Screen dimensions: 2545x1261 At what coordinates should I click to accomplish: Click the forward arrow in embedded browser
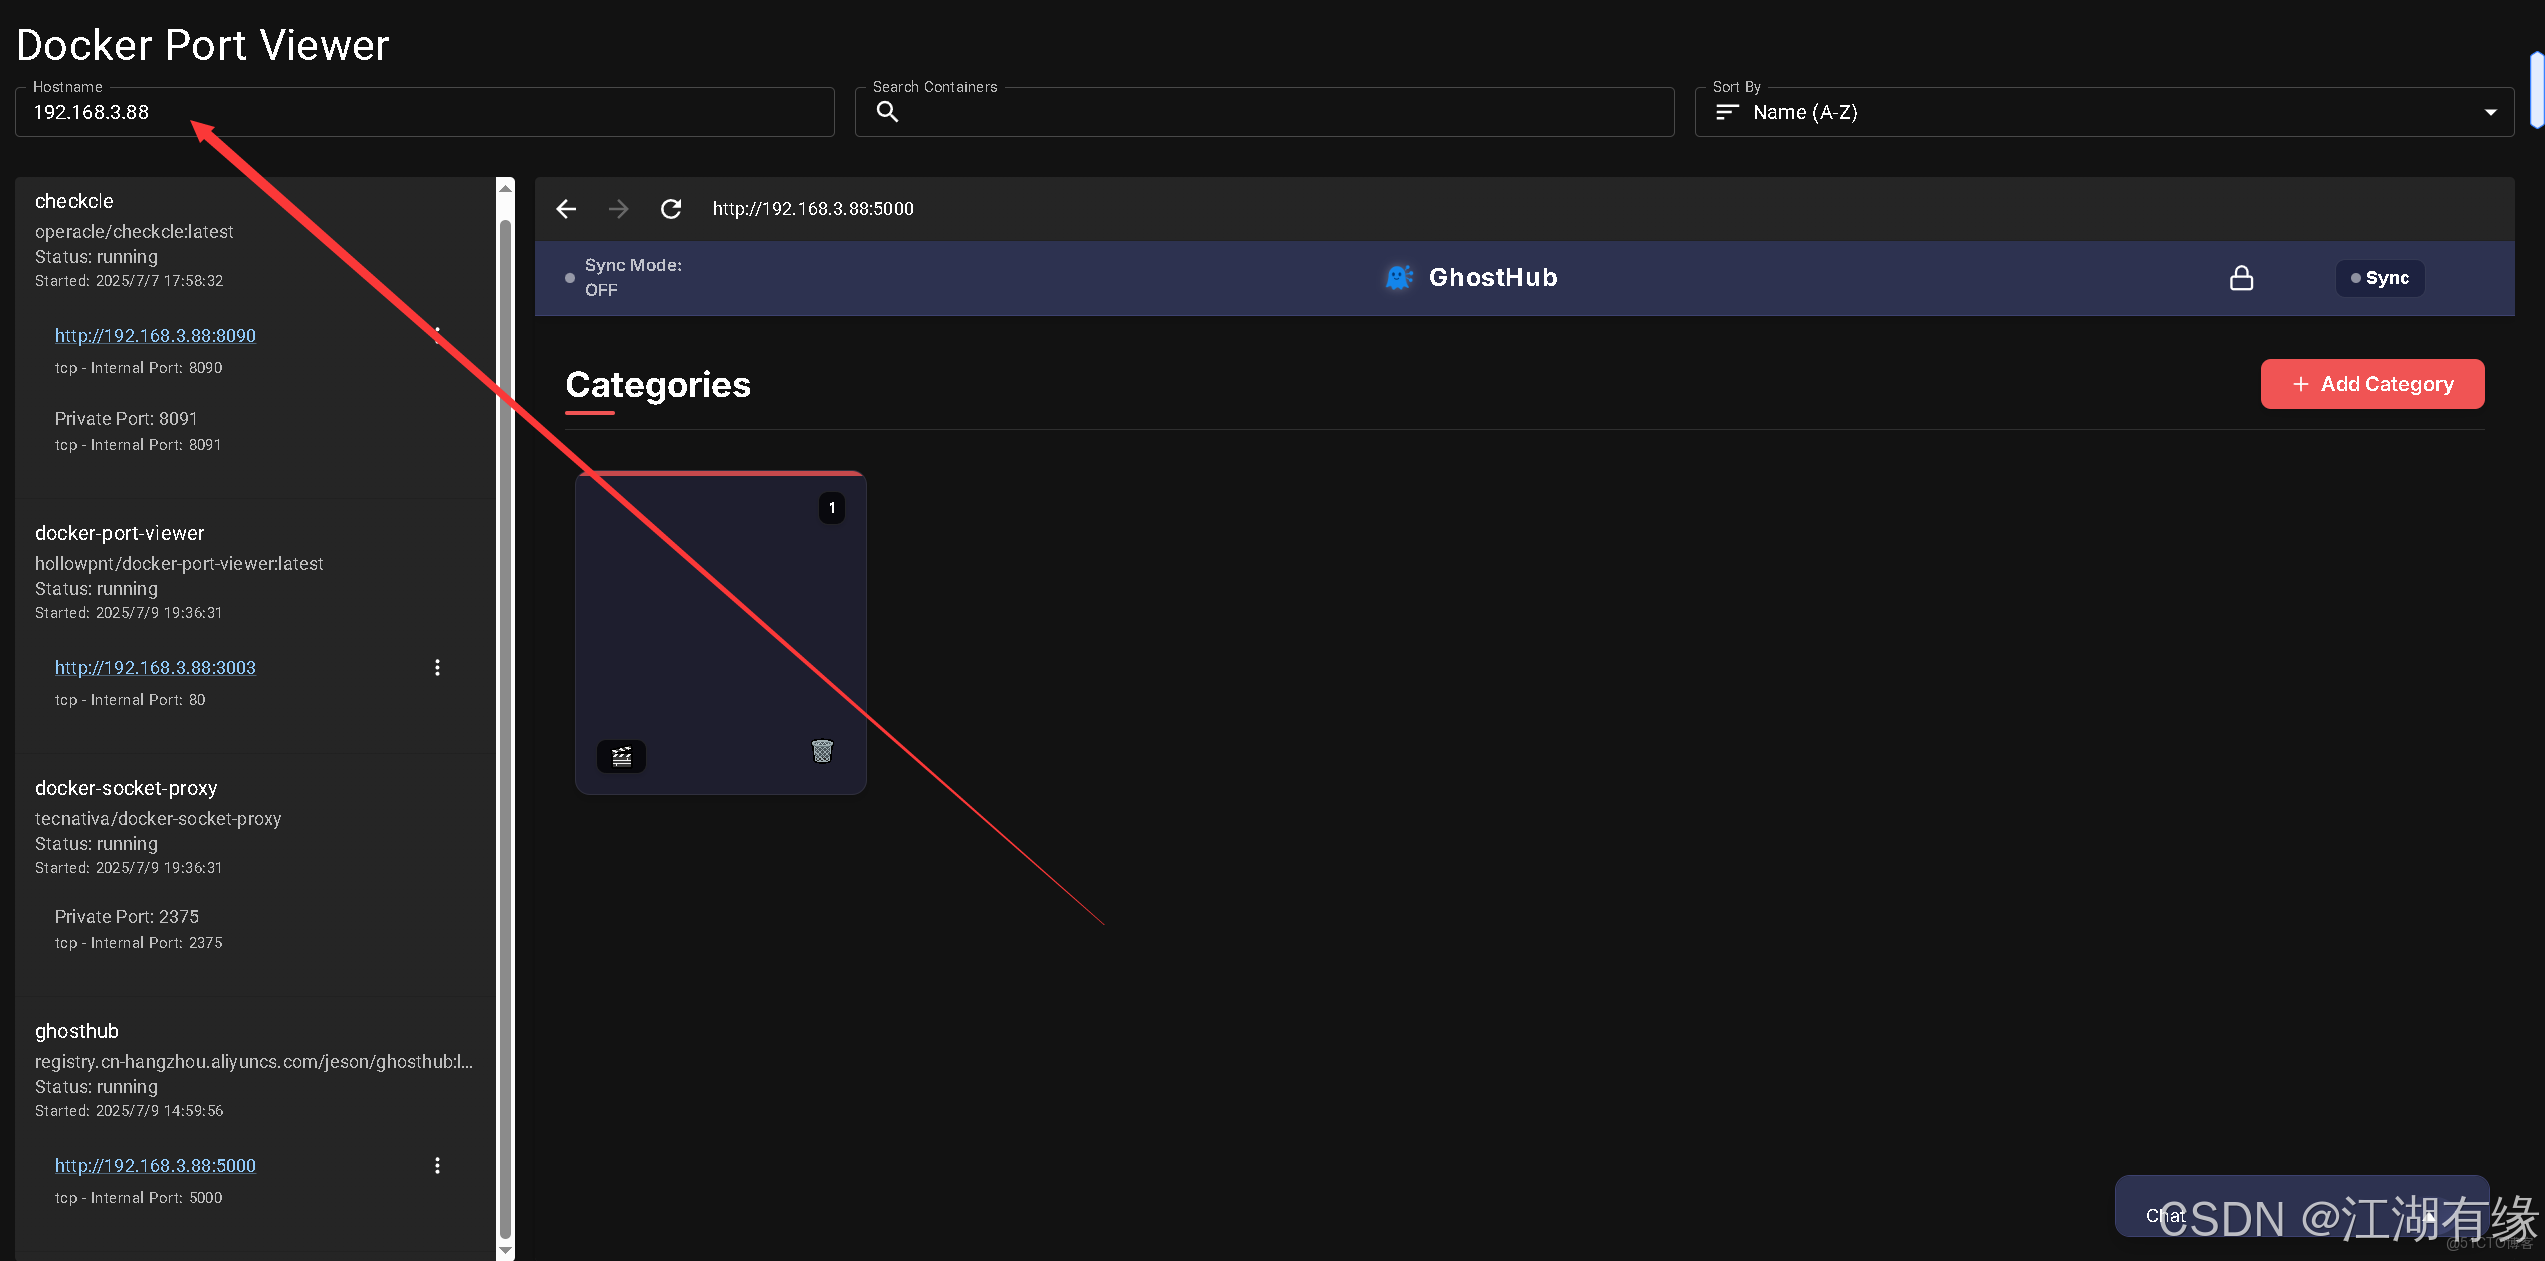click(x=618, y=208)
